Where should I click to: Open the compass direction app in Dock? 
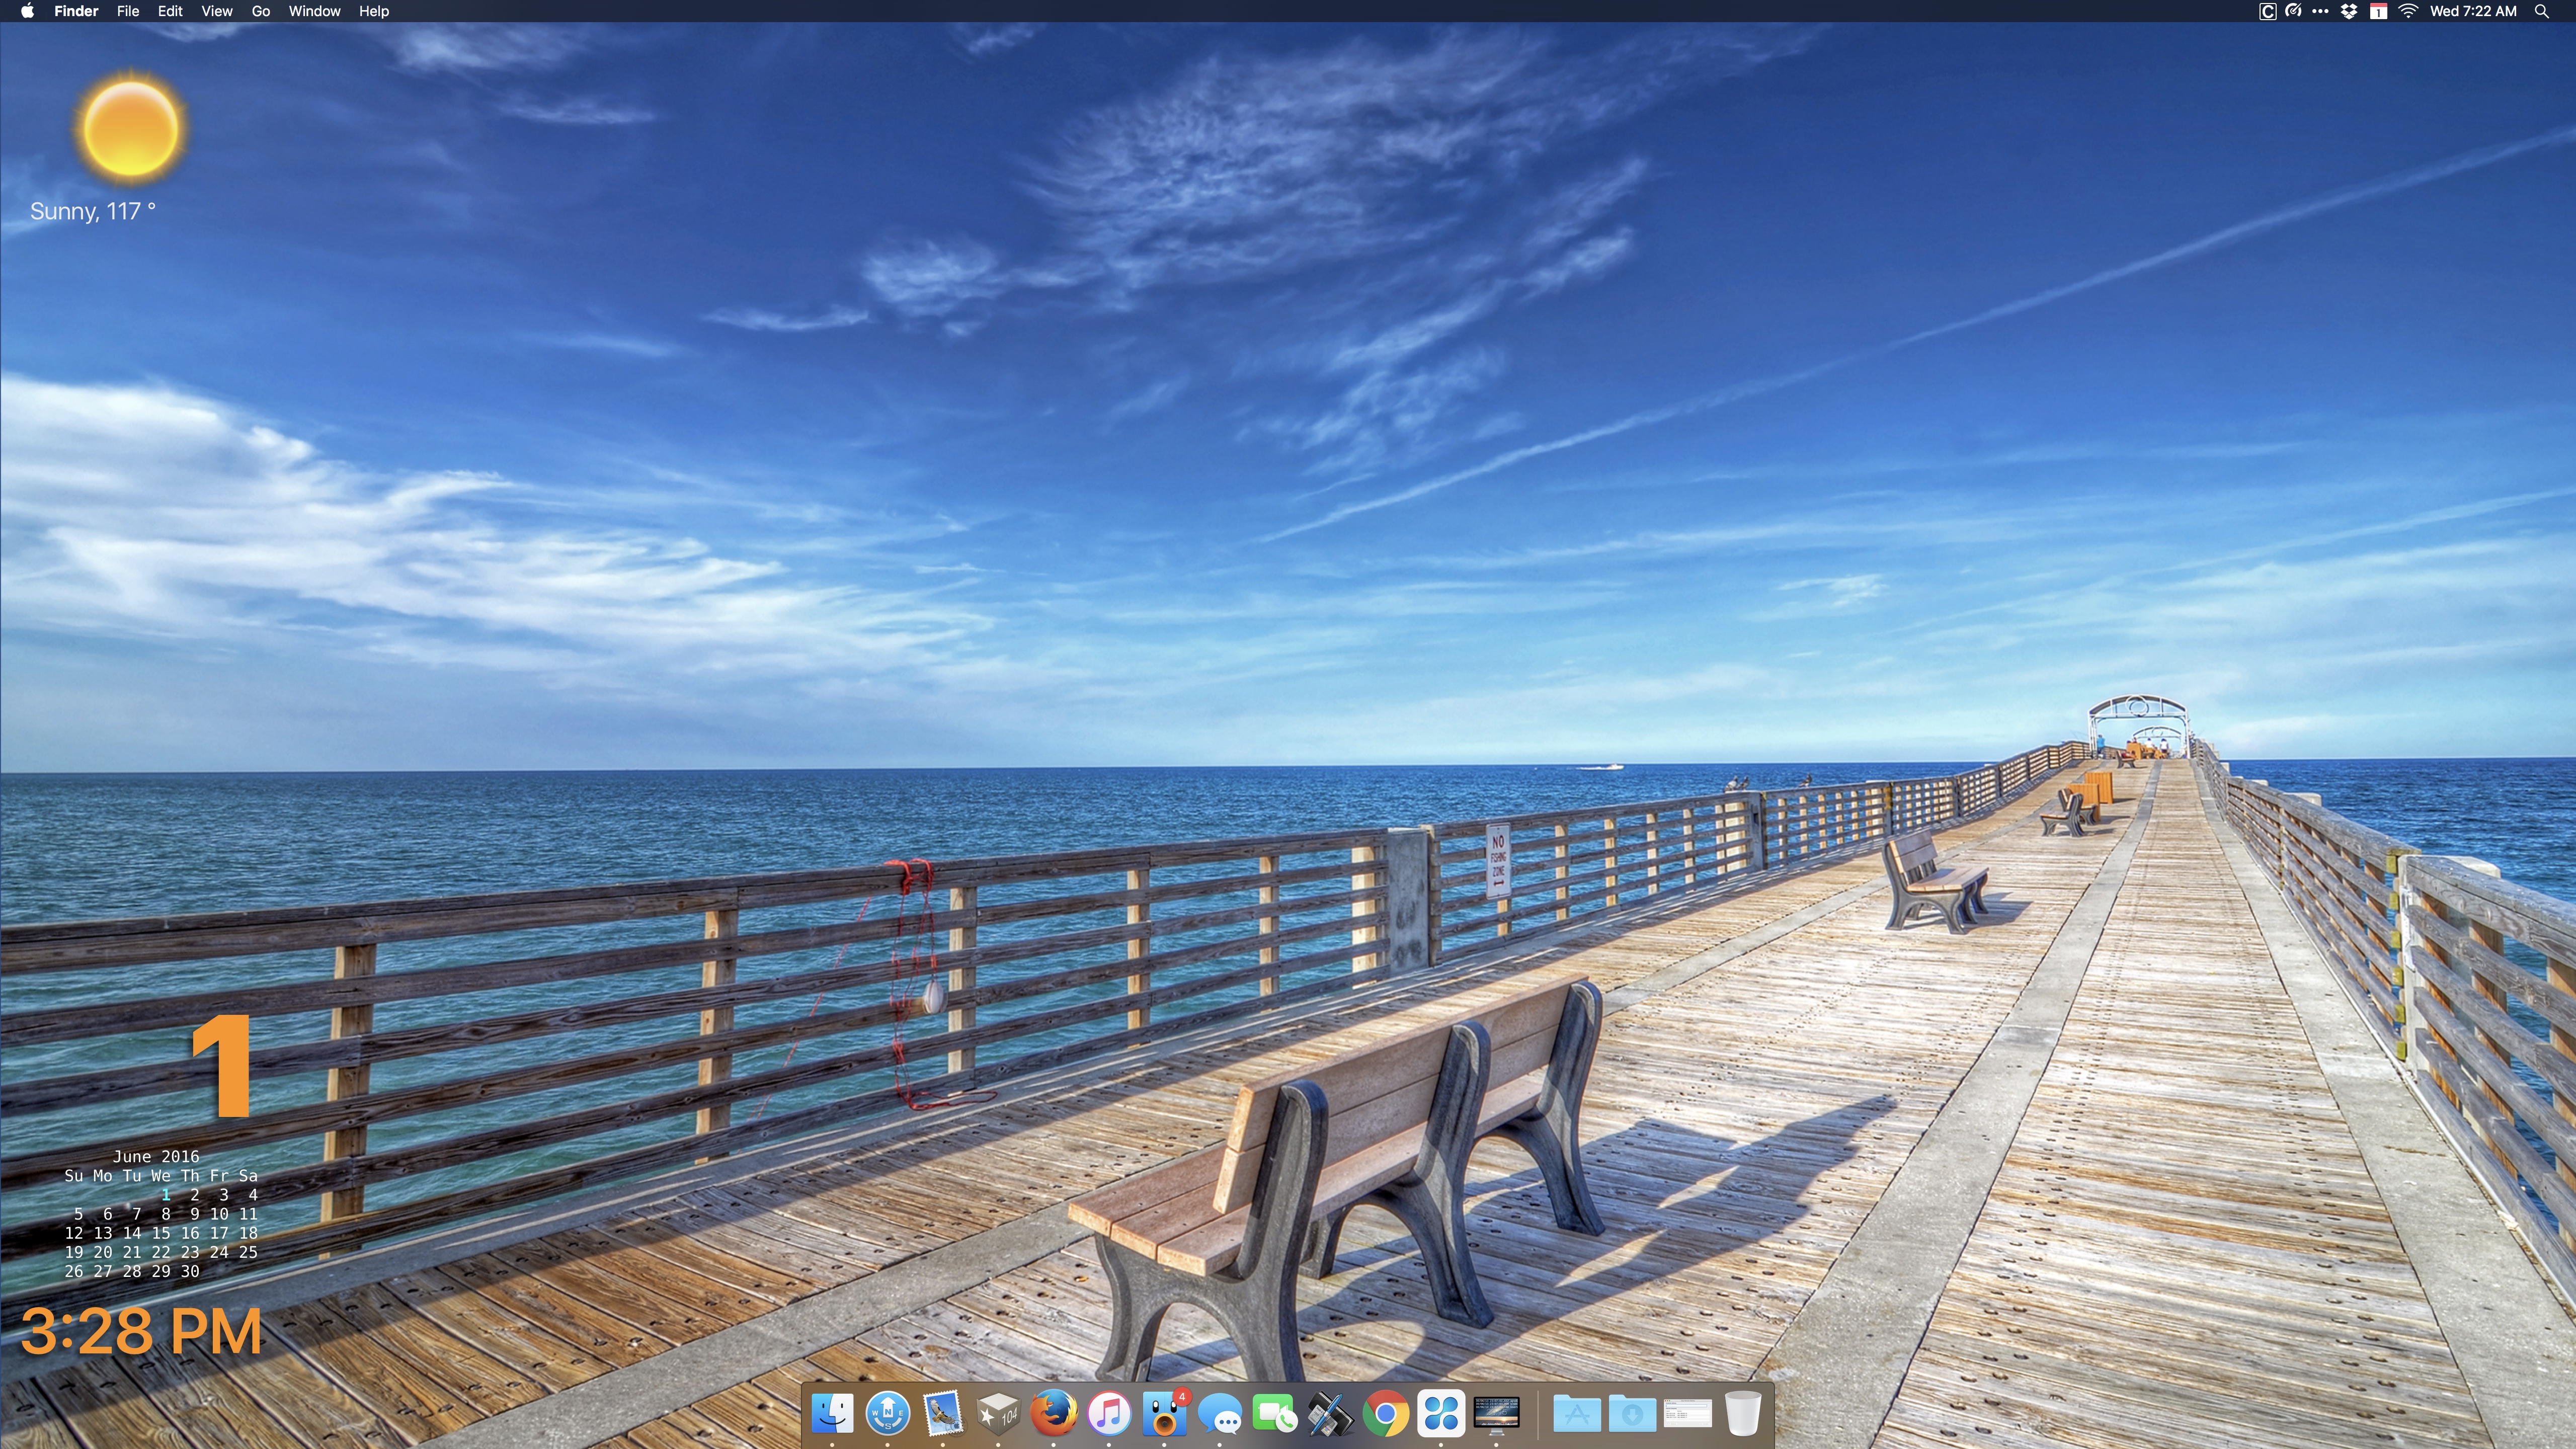[887, 1414]
